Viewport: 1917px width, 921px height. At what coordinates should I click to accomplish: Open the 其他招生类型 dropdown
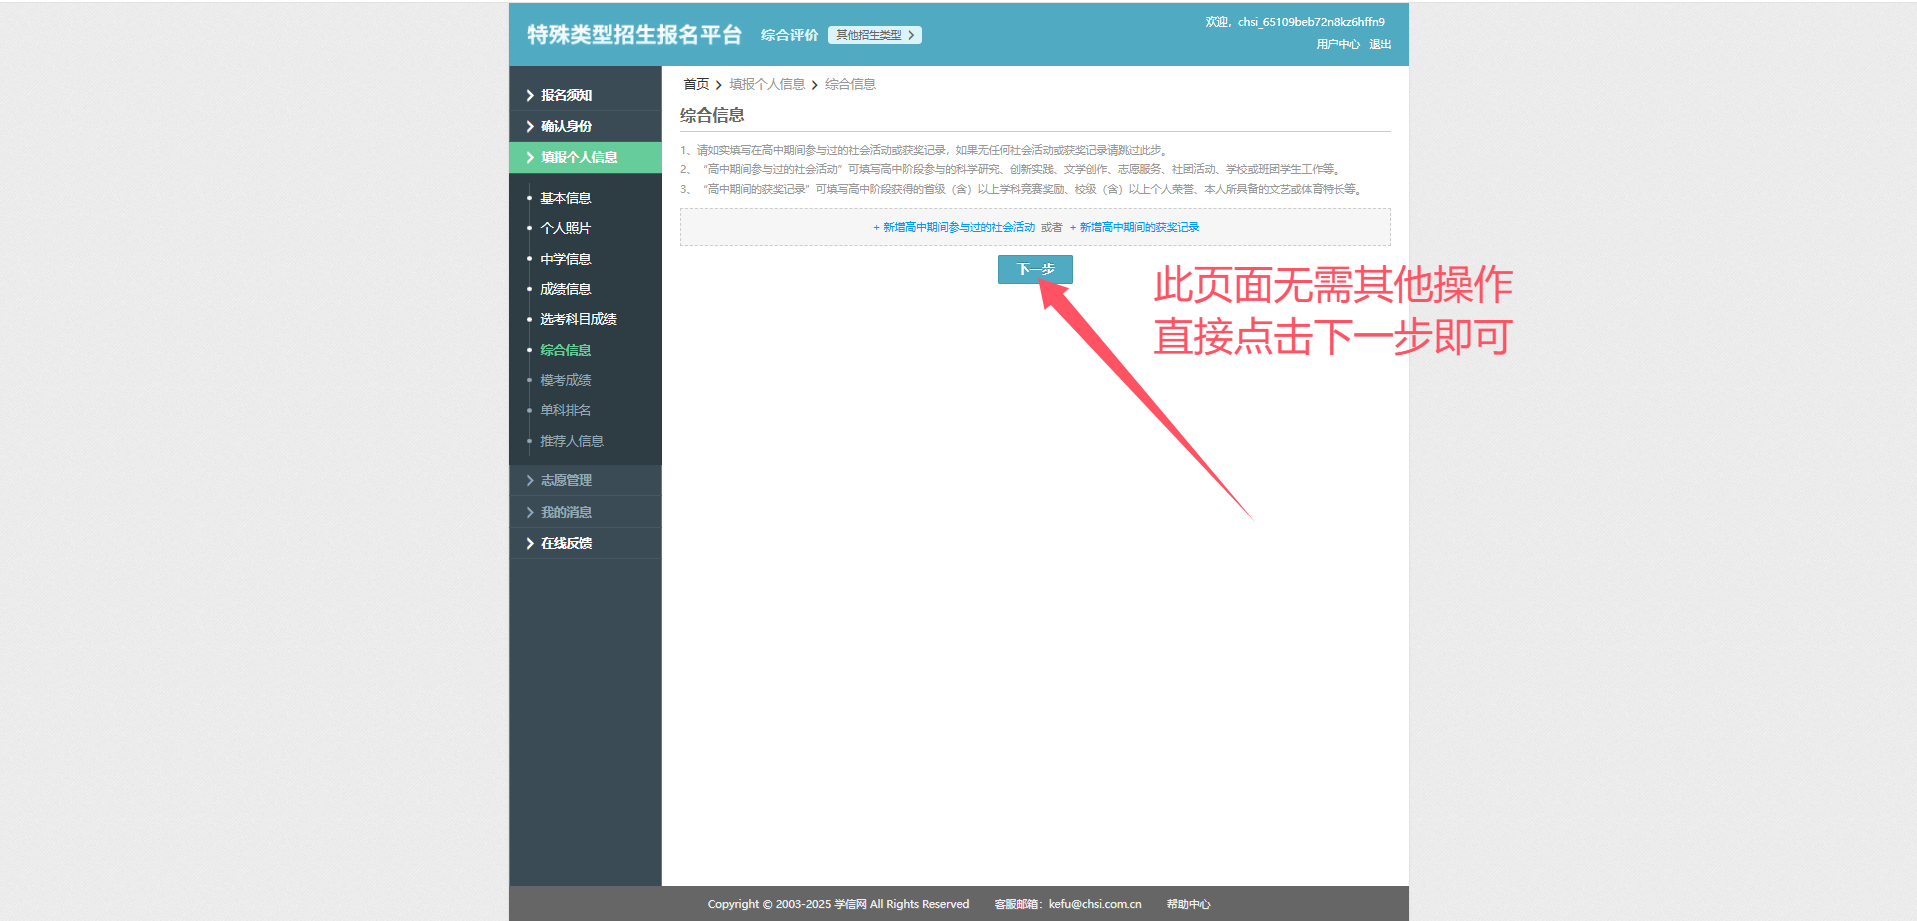coord(874,35)
